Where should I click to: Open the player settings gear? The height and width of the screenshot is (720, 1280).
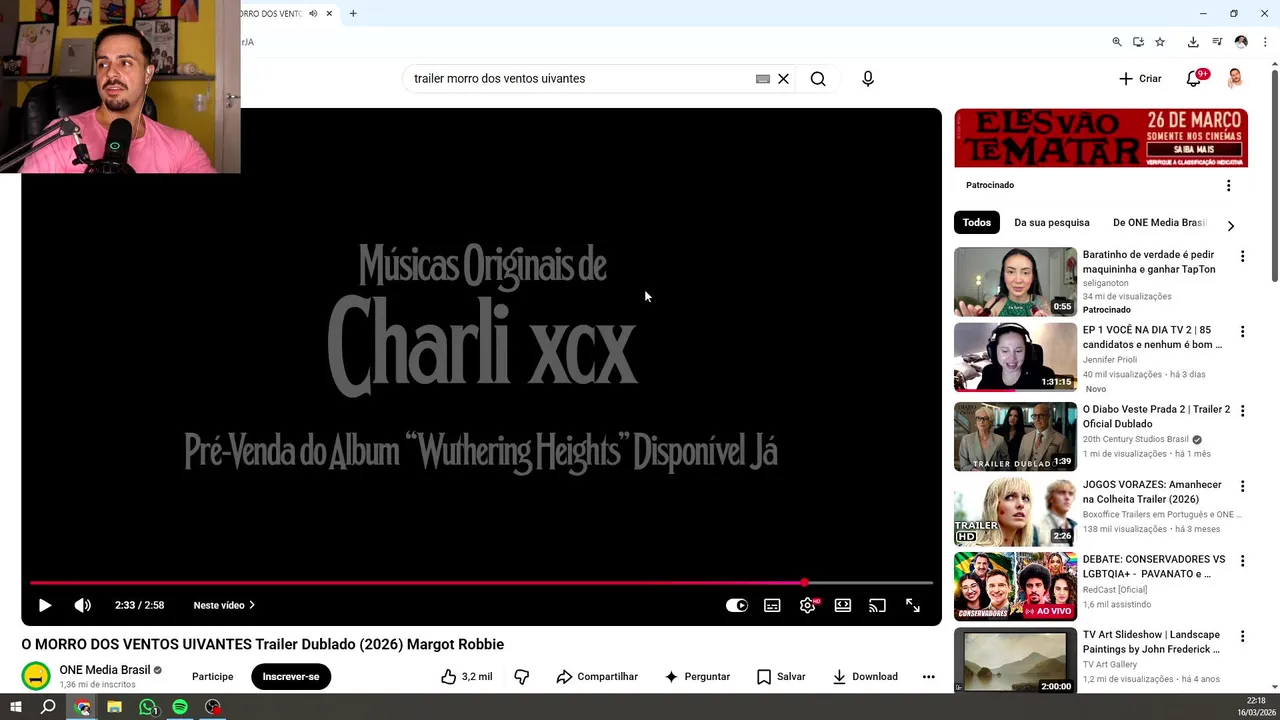808,605
